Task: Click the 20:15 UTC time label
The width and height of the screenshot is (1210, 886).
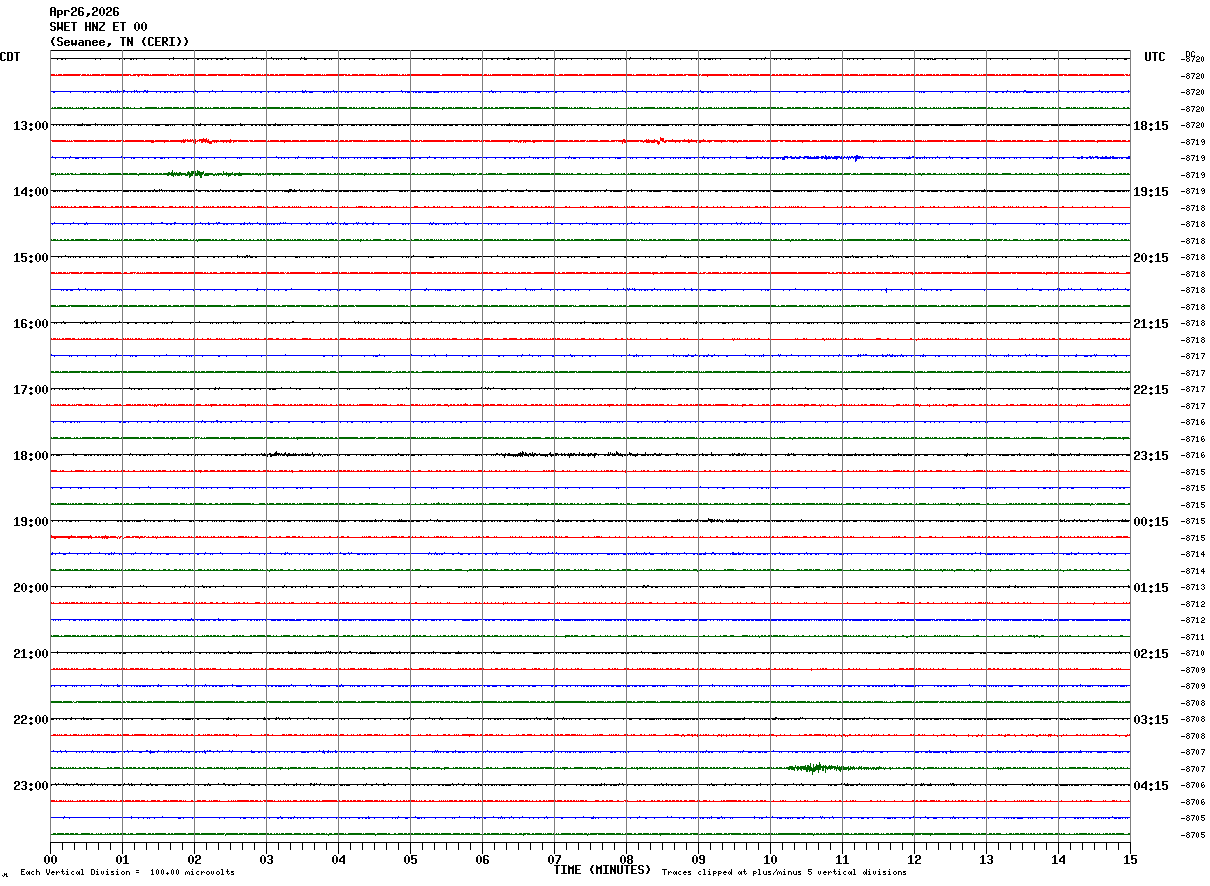Action: (1150, 258)
